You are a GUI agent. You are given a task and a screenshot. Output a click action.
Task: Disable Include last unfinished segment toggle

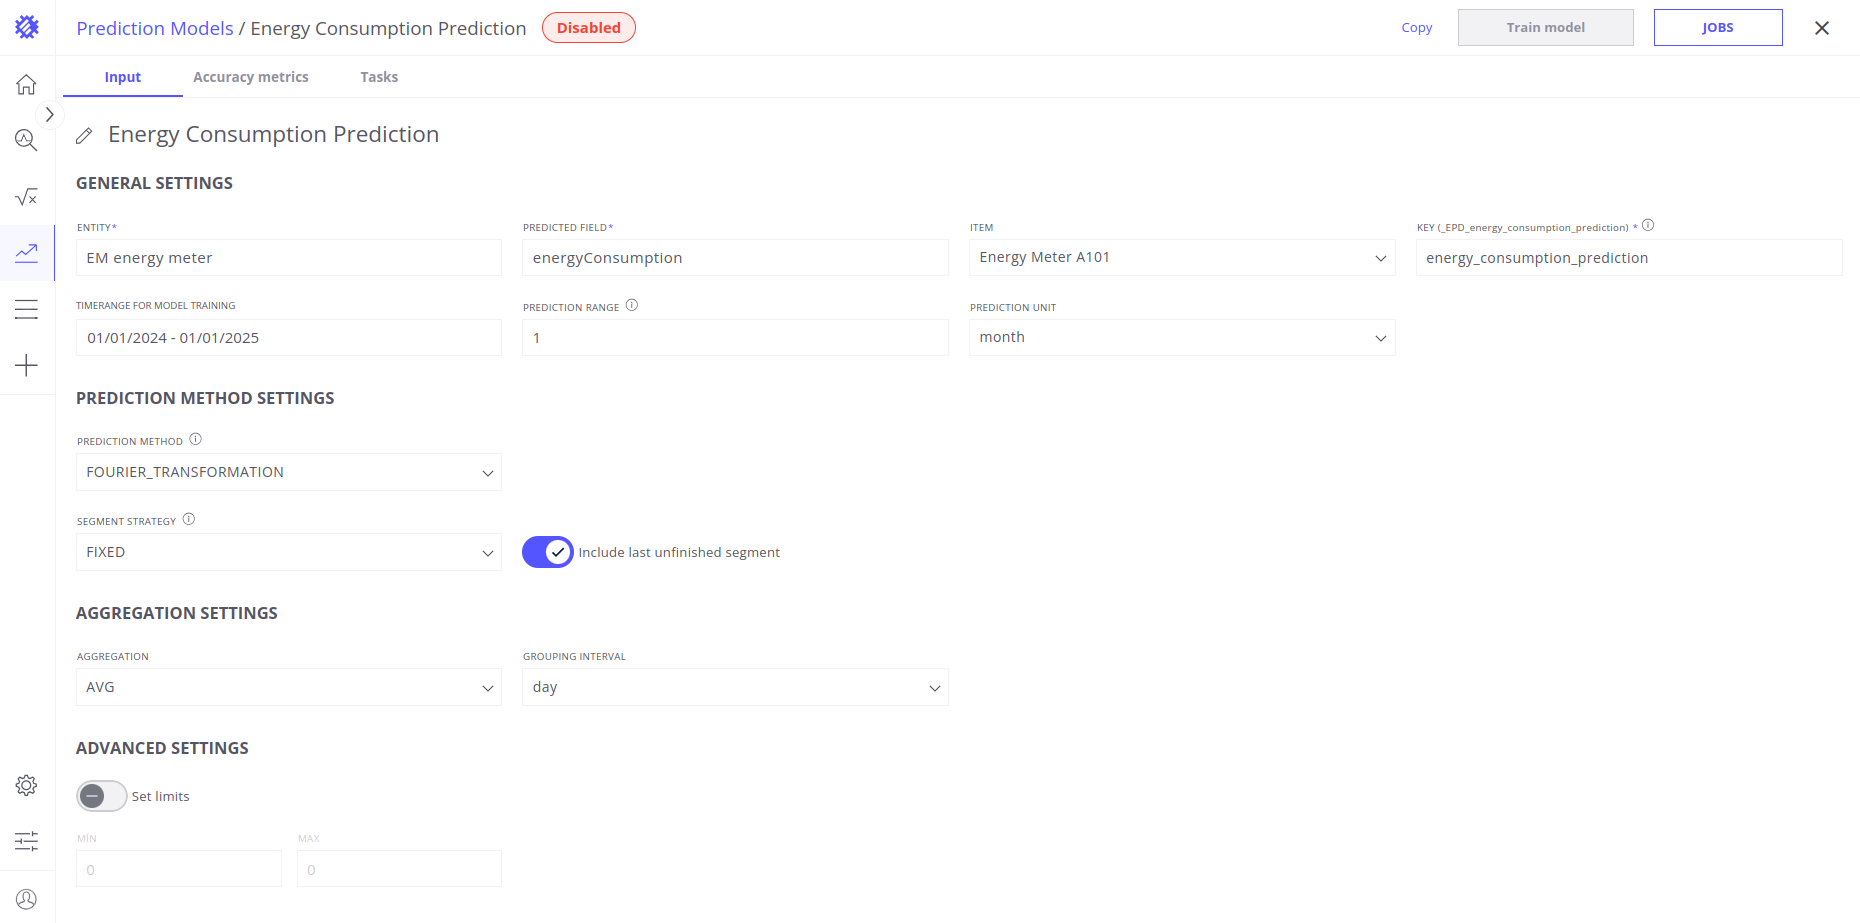pos(547,552)
